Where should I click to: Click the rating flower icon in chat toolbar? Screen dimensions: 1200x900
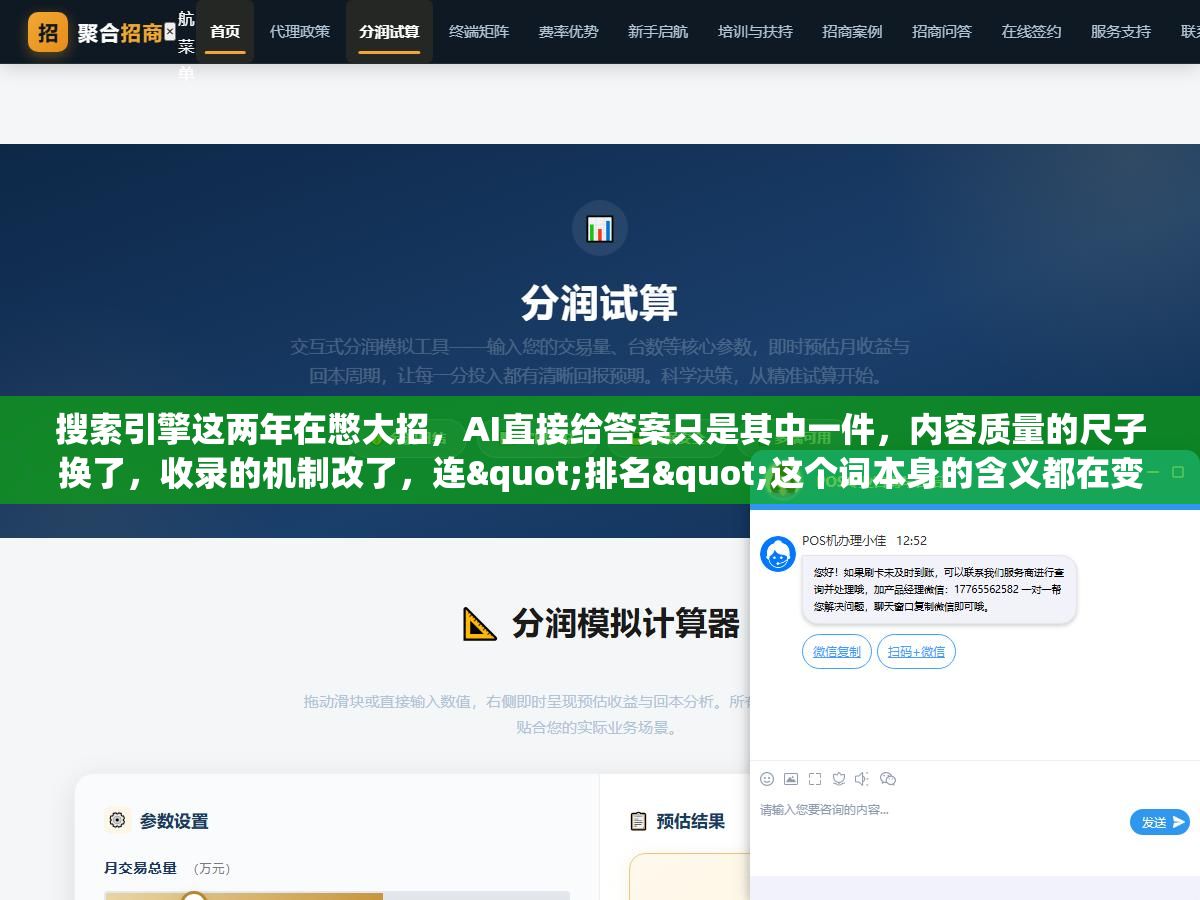tap(839, 778)
